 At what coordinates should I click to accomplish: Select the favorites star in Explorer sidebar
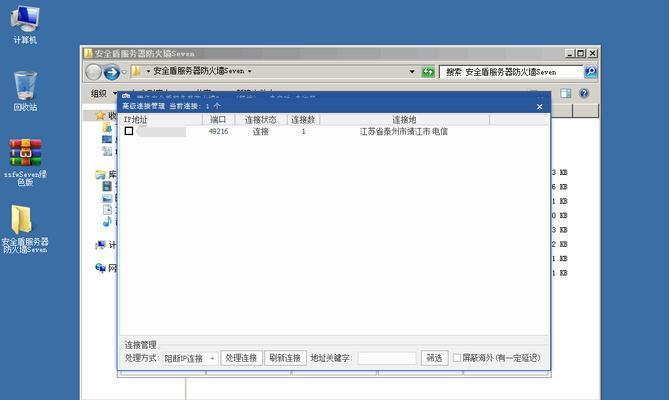[100, 116]
